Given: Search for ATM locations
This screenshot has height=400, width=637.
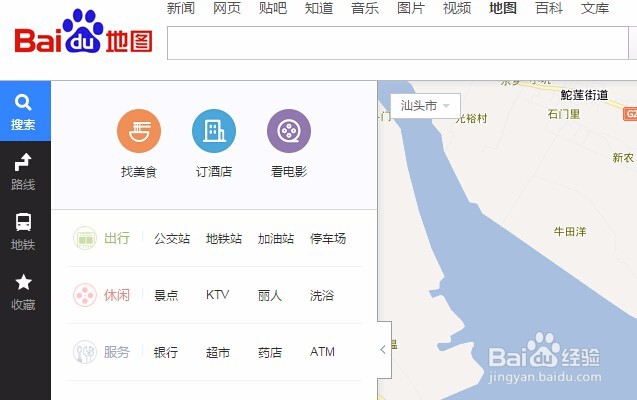Looking at the screenshot, I should [322, 352].
